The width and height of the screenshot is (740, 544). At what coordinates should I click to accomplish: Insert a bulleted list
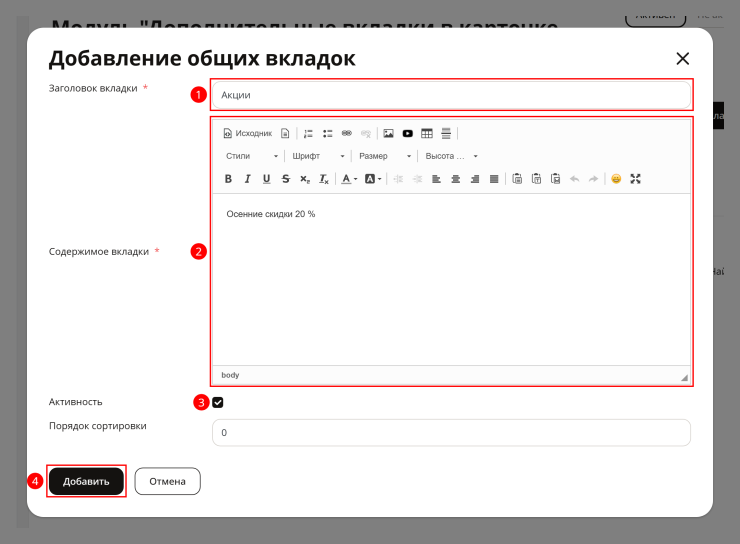click(328, 134)
